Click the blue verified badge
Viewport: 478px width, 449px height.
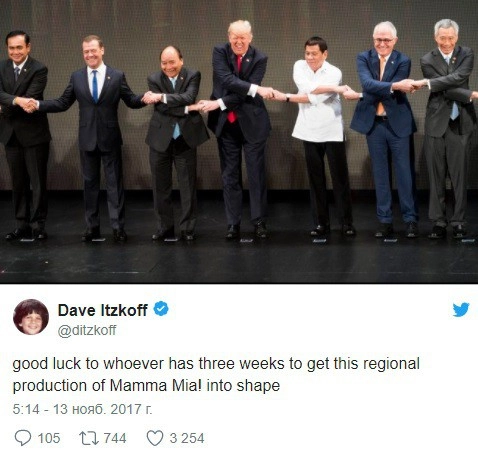coord(161,309)
